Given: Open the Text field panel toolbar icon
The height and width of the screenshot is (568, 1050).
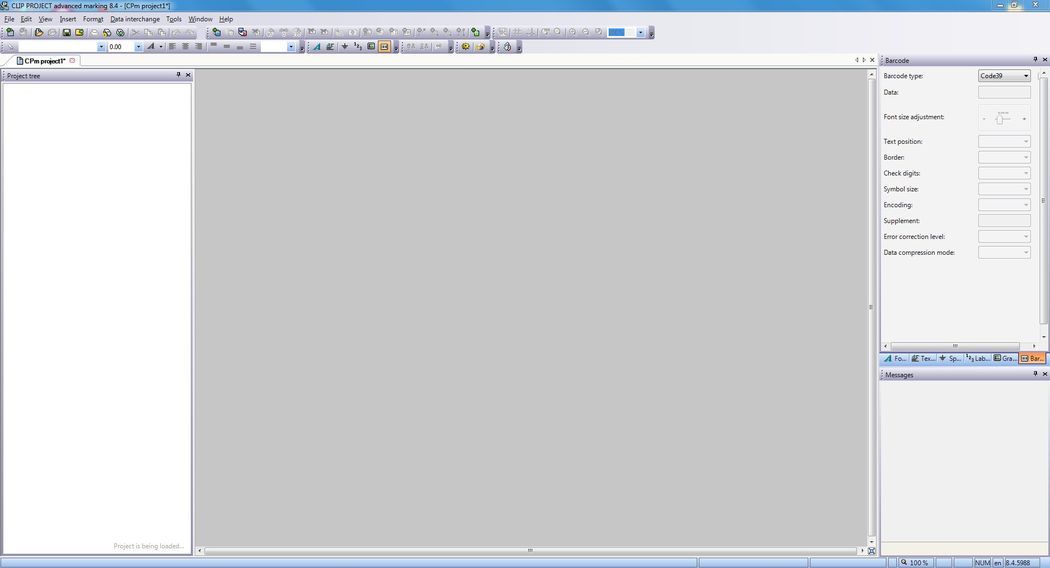Looking at the screenshot, I should point(330,47).
